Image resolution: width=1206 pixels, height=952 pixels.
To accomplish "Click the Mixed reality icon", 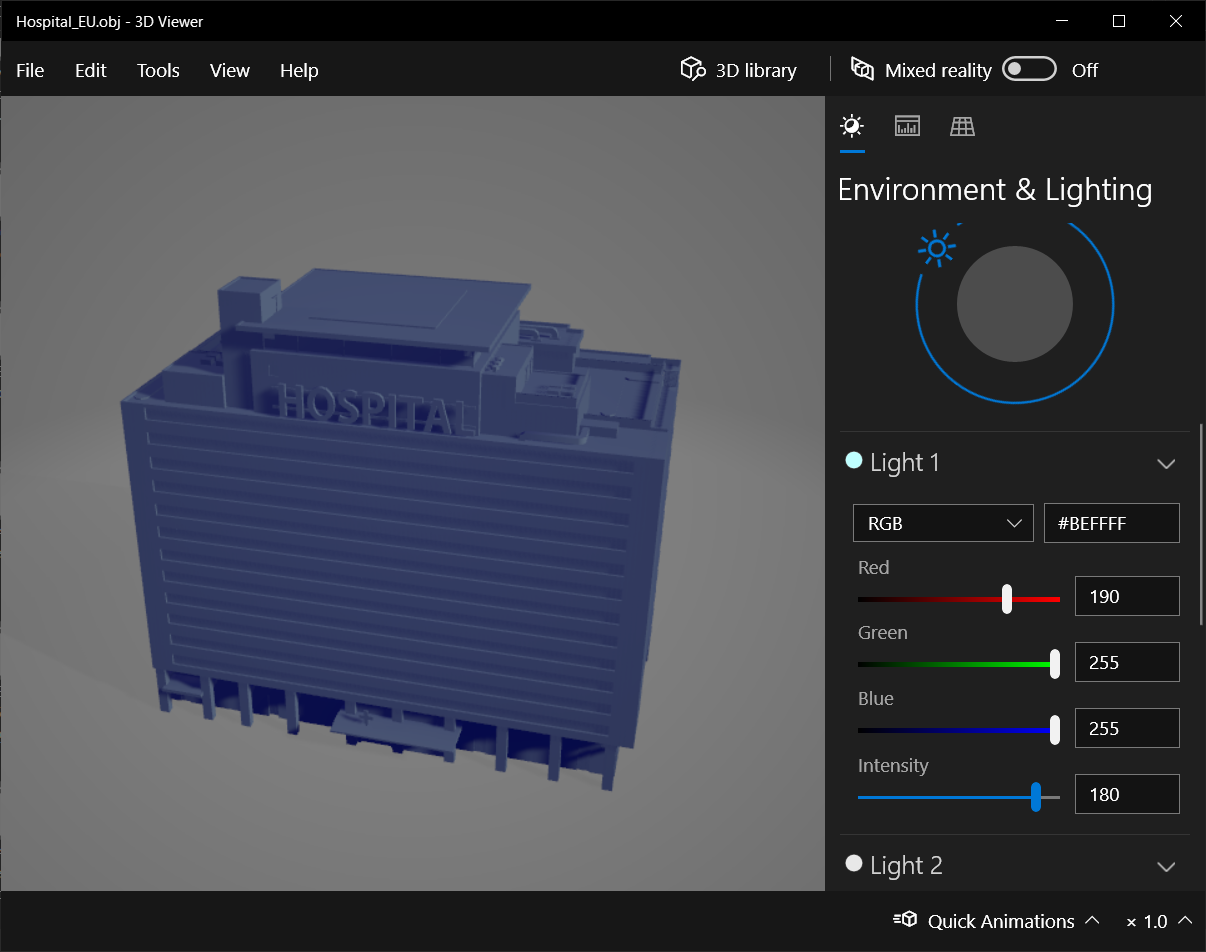I will pos(862,69).
